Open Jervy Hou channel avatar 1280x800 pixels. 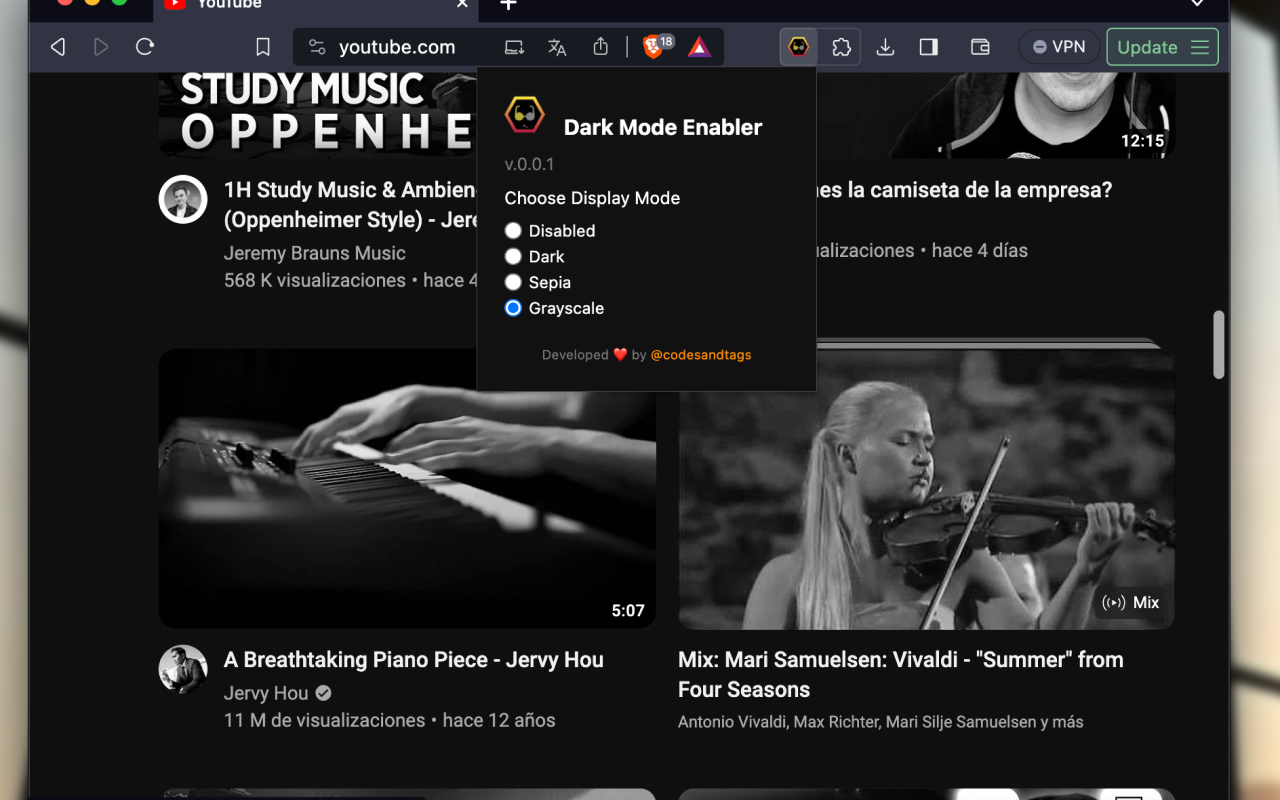[x=183, y=670]
